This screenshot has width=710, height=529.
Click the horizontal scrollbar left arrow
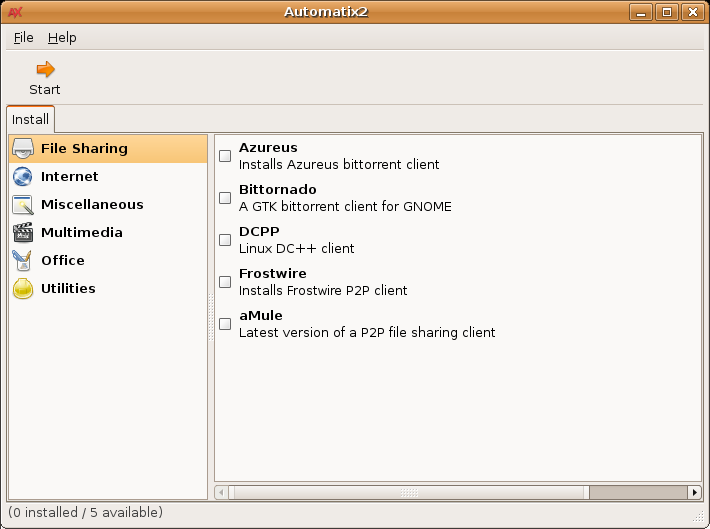pos(222,492)
